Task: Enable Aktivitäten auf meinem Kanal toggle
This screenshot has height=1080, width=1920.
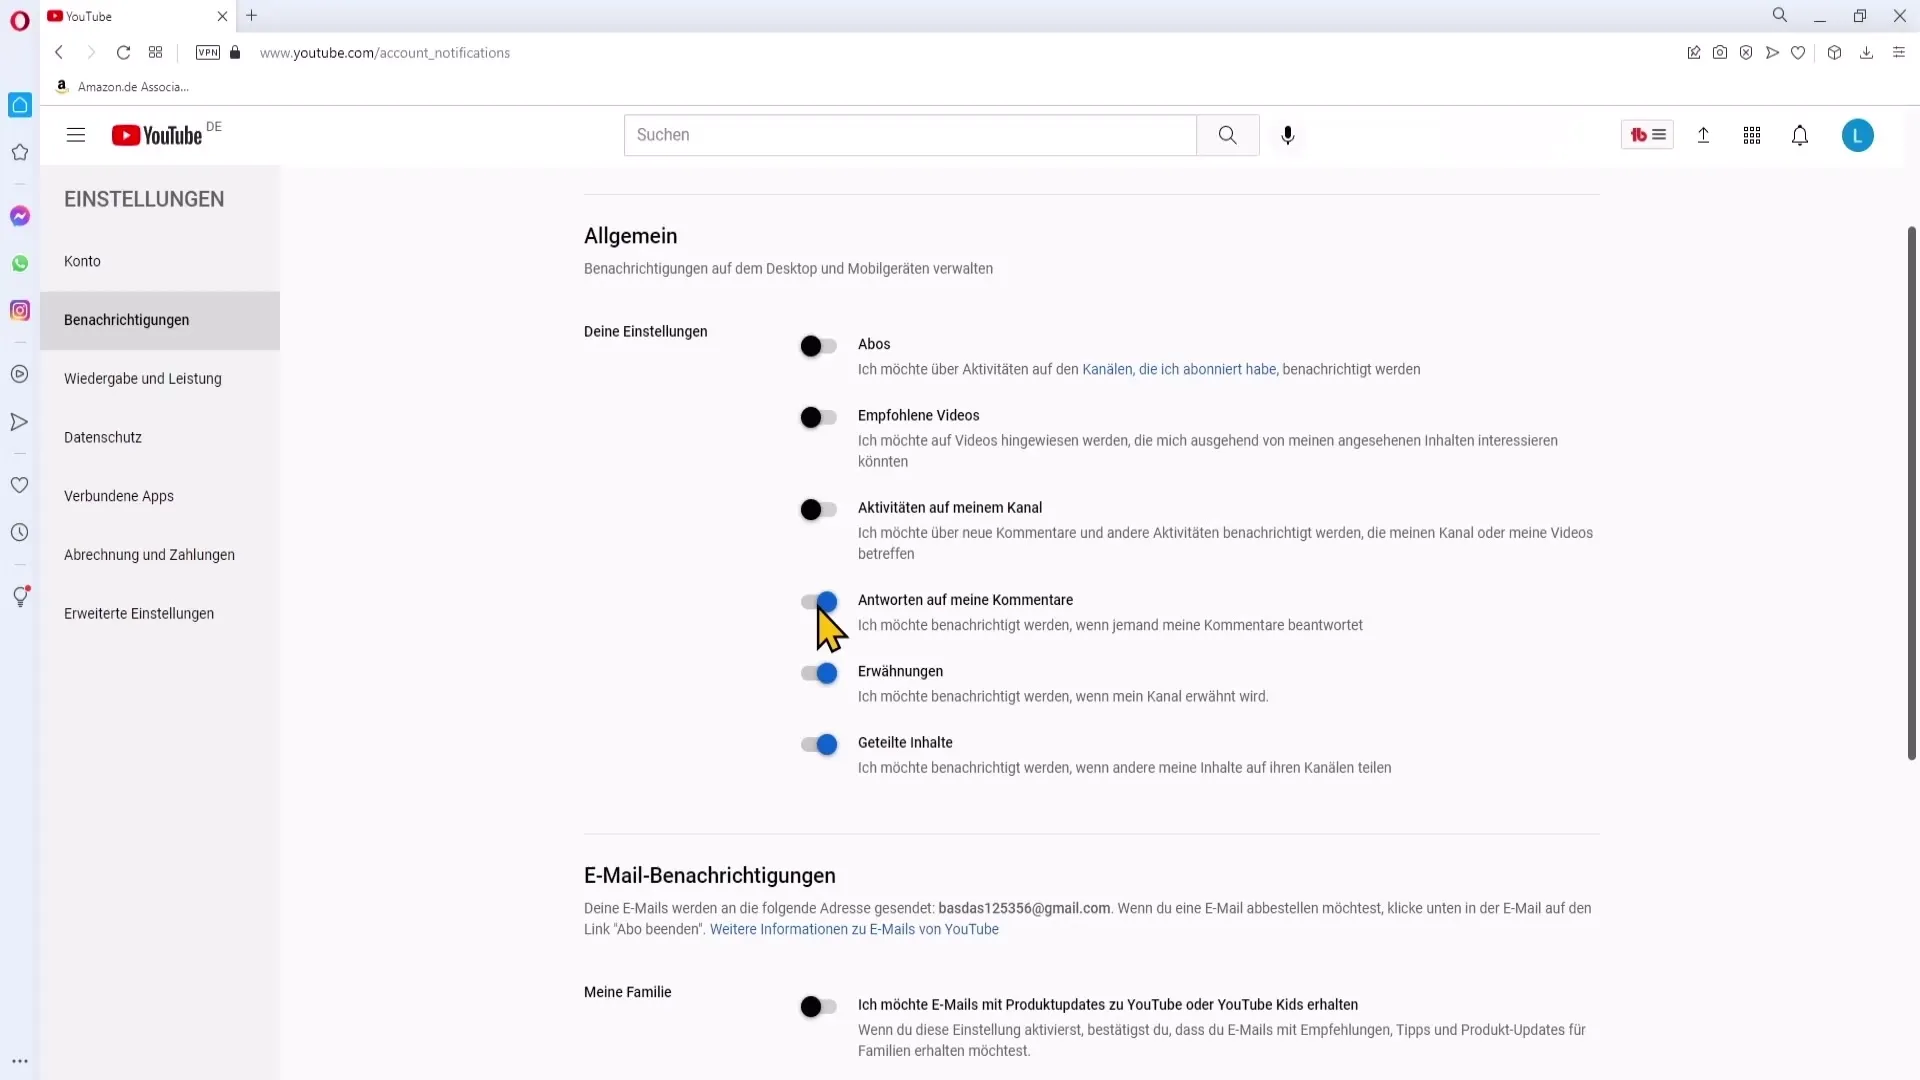Action: click(x=818, y=510)
